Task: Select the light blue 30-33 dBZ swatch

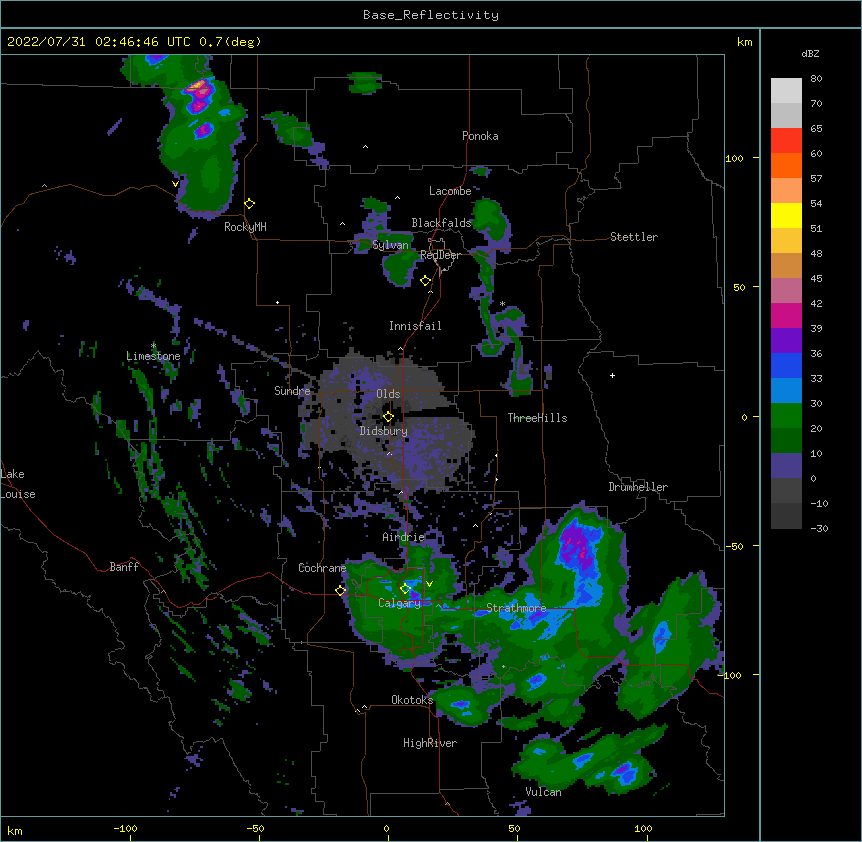Action: click(x=786, y=390)
